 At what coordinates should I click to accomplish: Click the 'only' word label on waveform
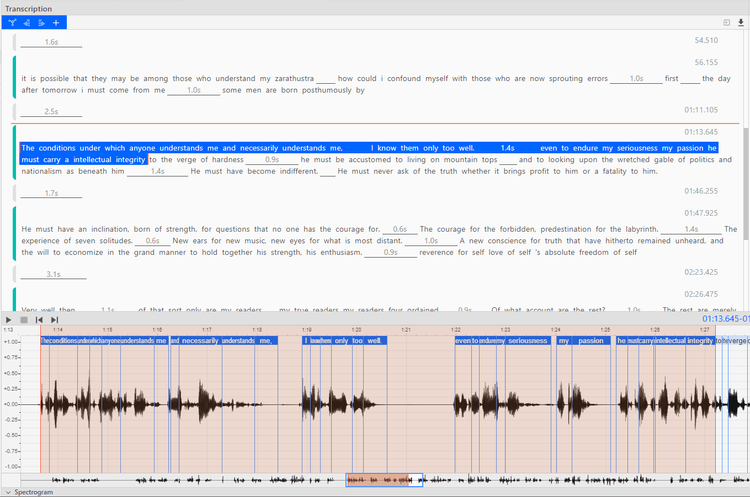(x=342, y=341)
